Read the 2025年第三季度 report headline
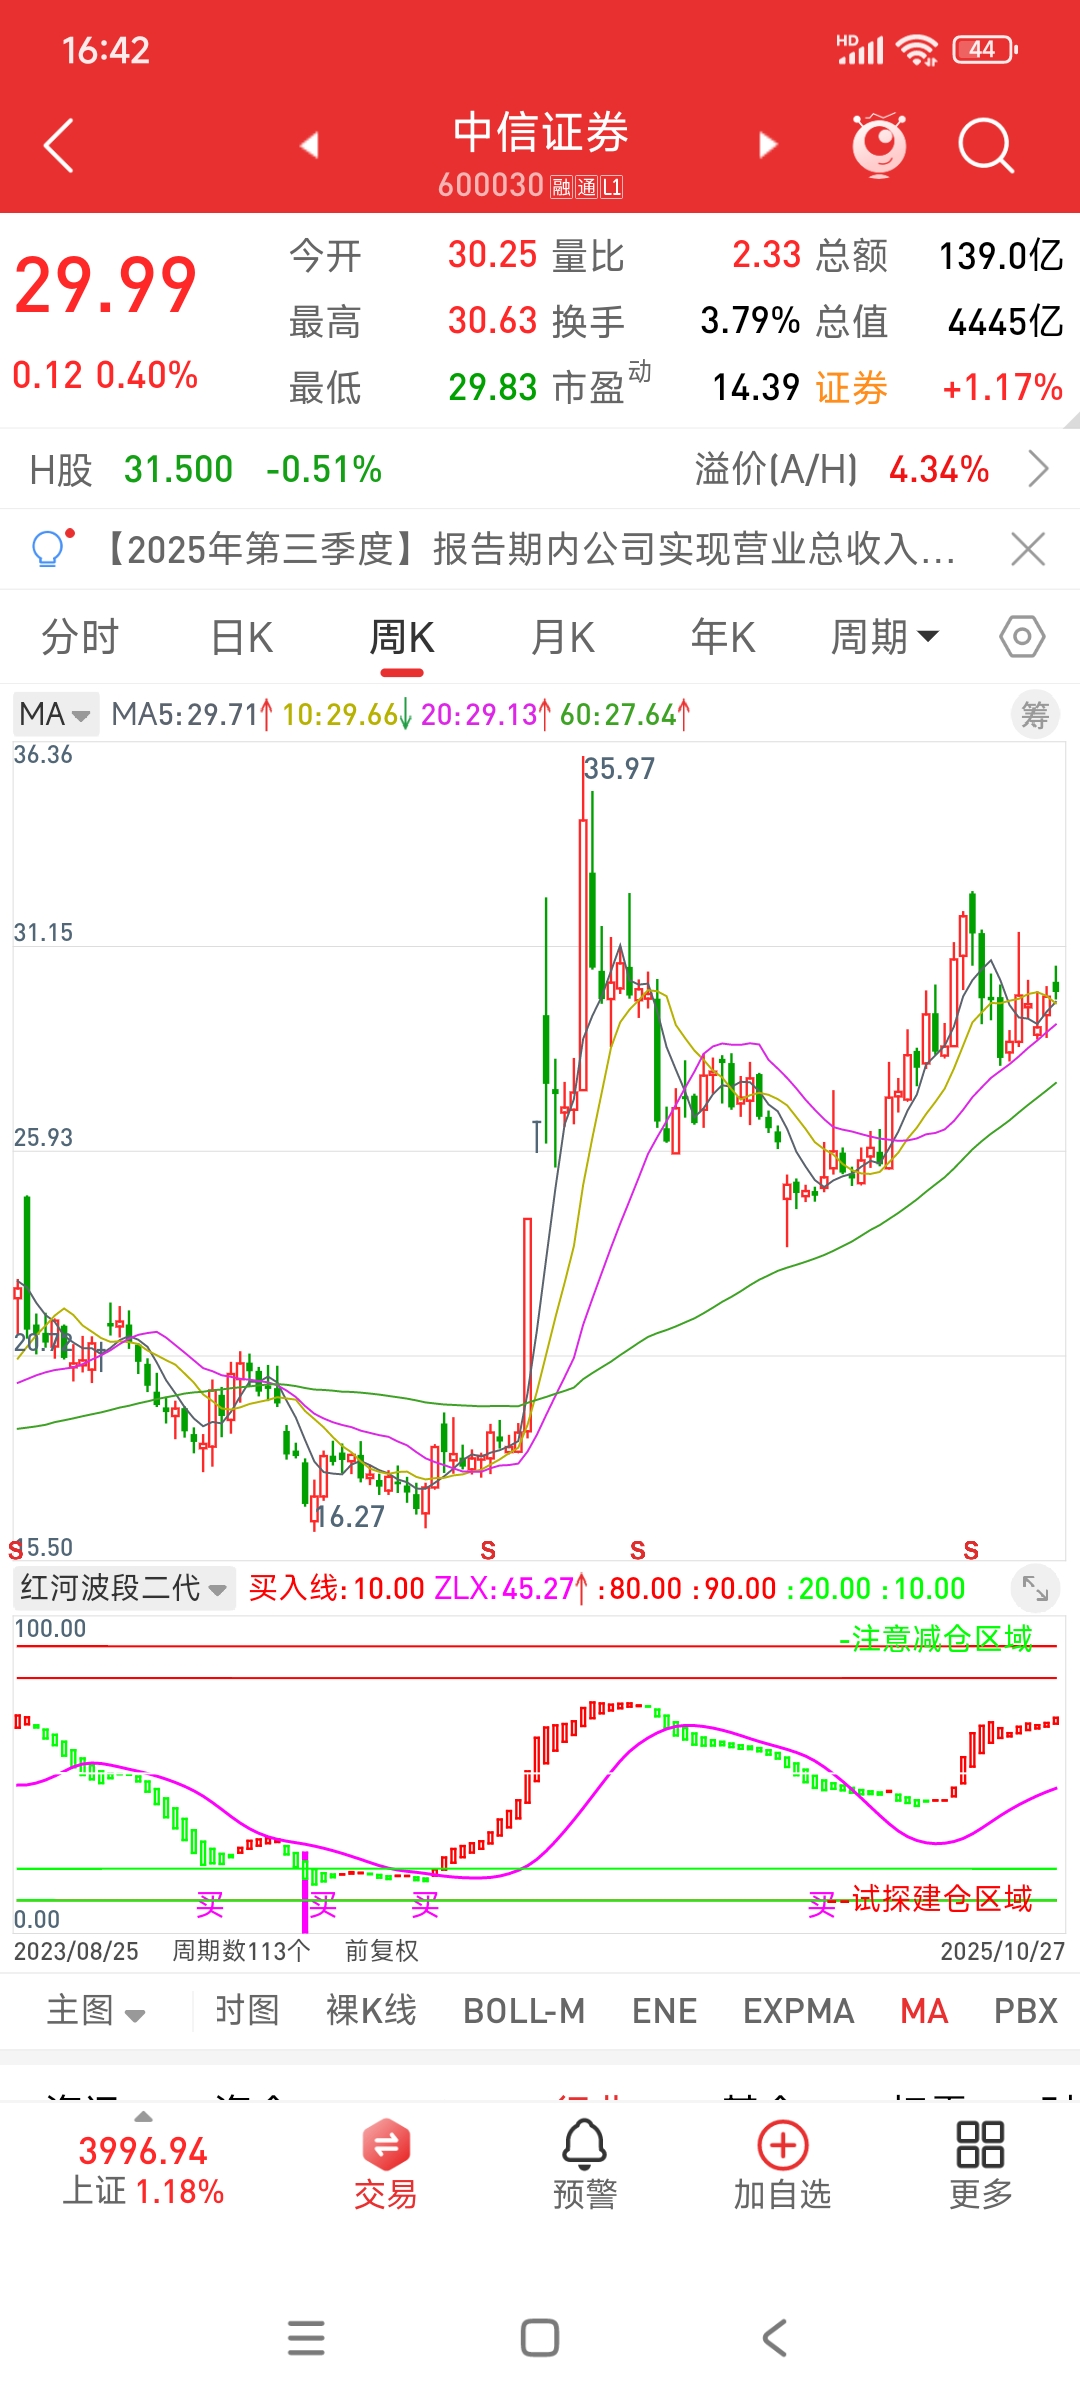 point(528,549)
